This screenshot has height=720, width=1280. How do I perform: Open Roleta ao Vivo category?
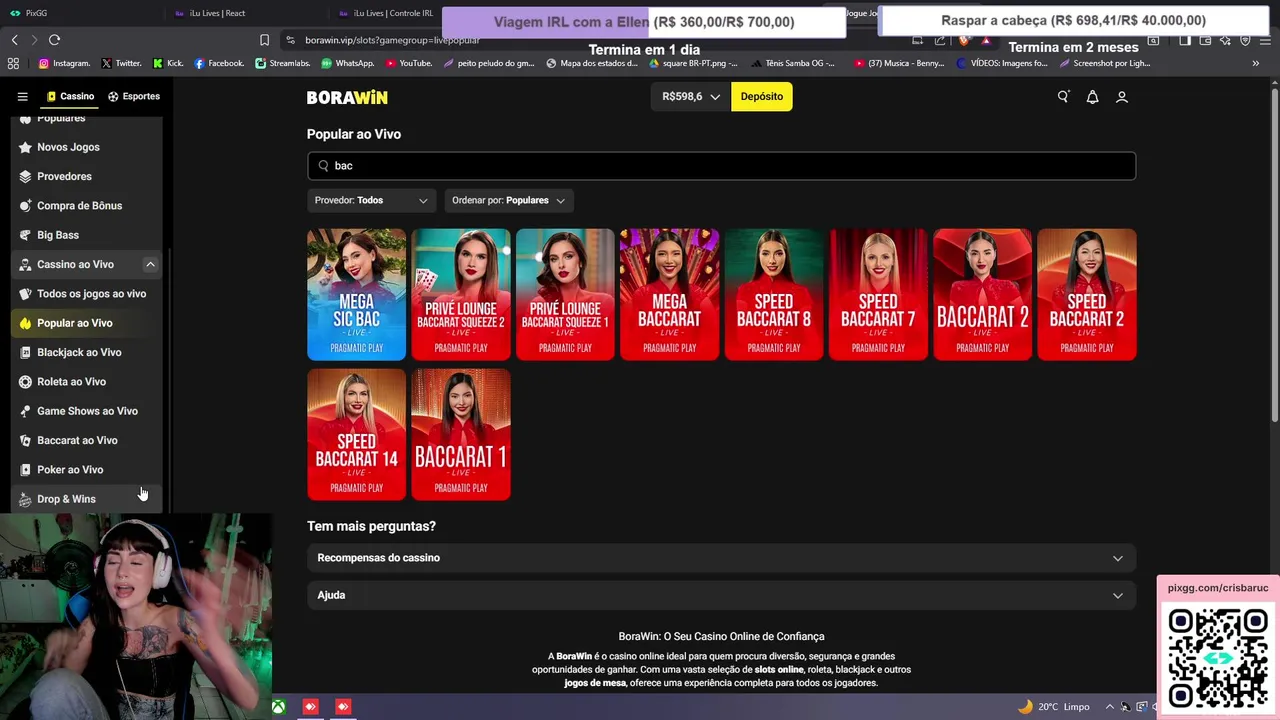(87, 382)
